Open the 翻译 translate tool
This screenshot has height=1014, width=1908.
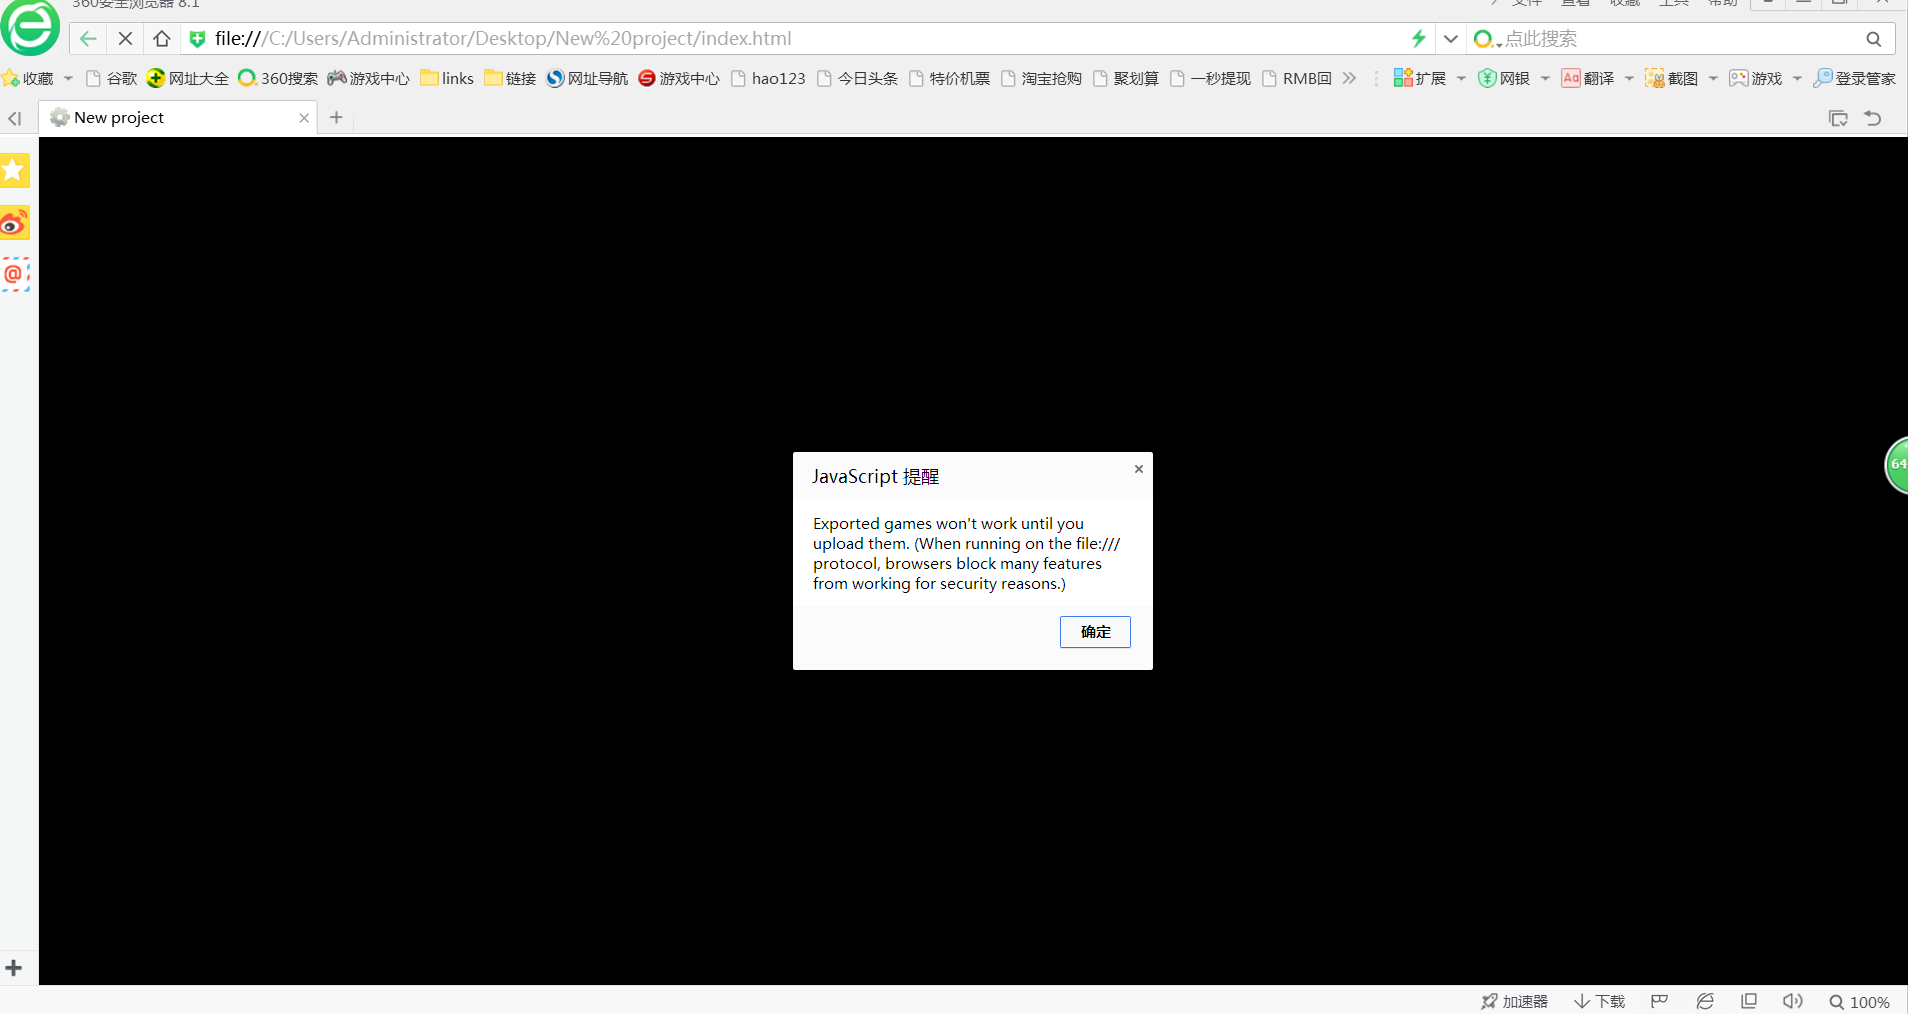pyautogui.click(x=1587, y=78)
